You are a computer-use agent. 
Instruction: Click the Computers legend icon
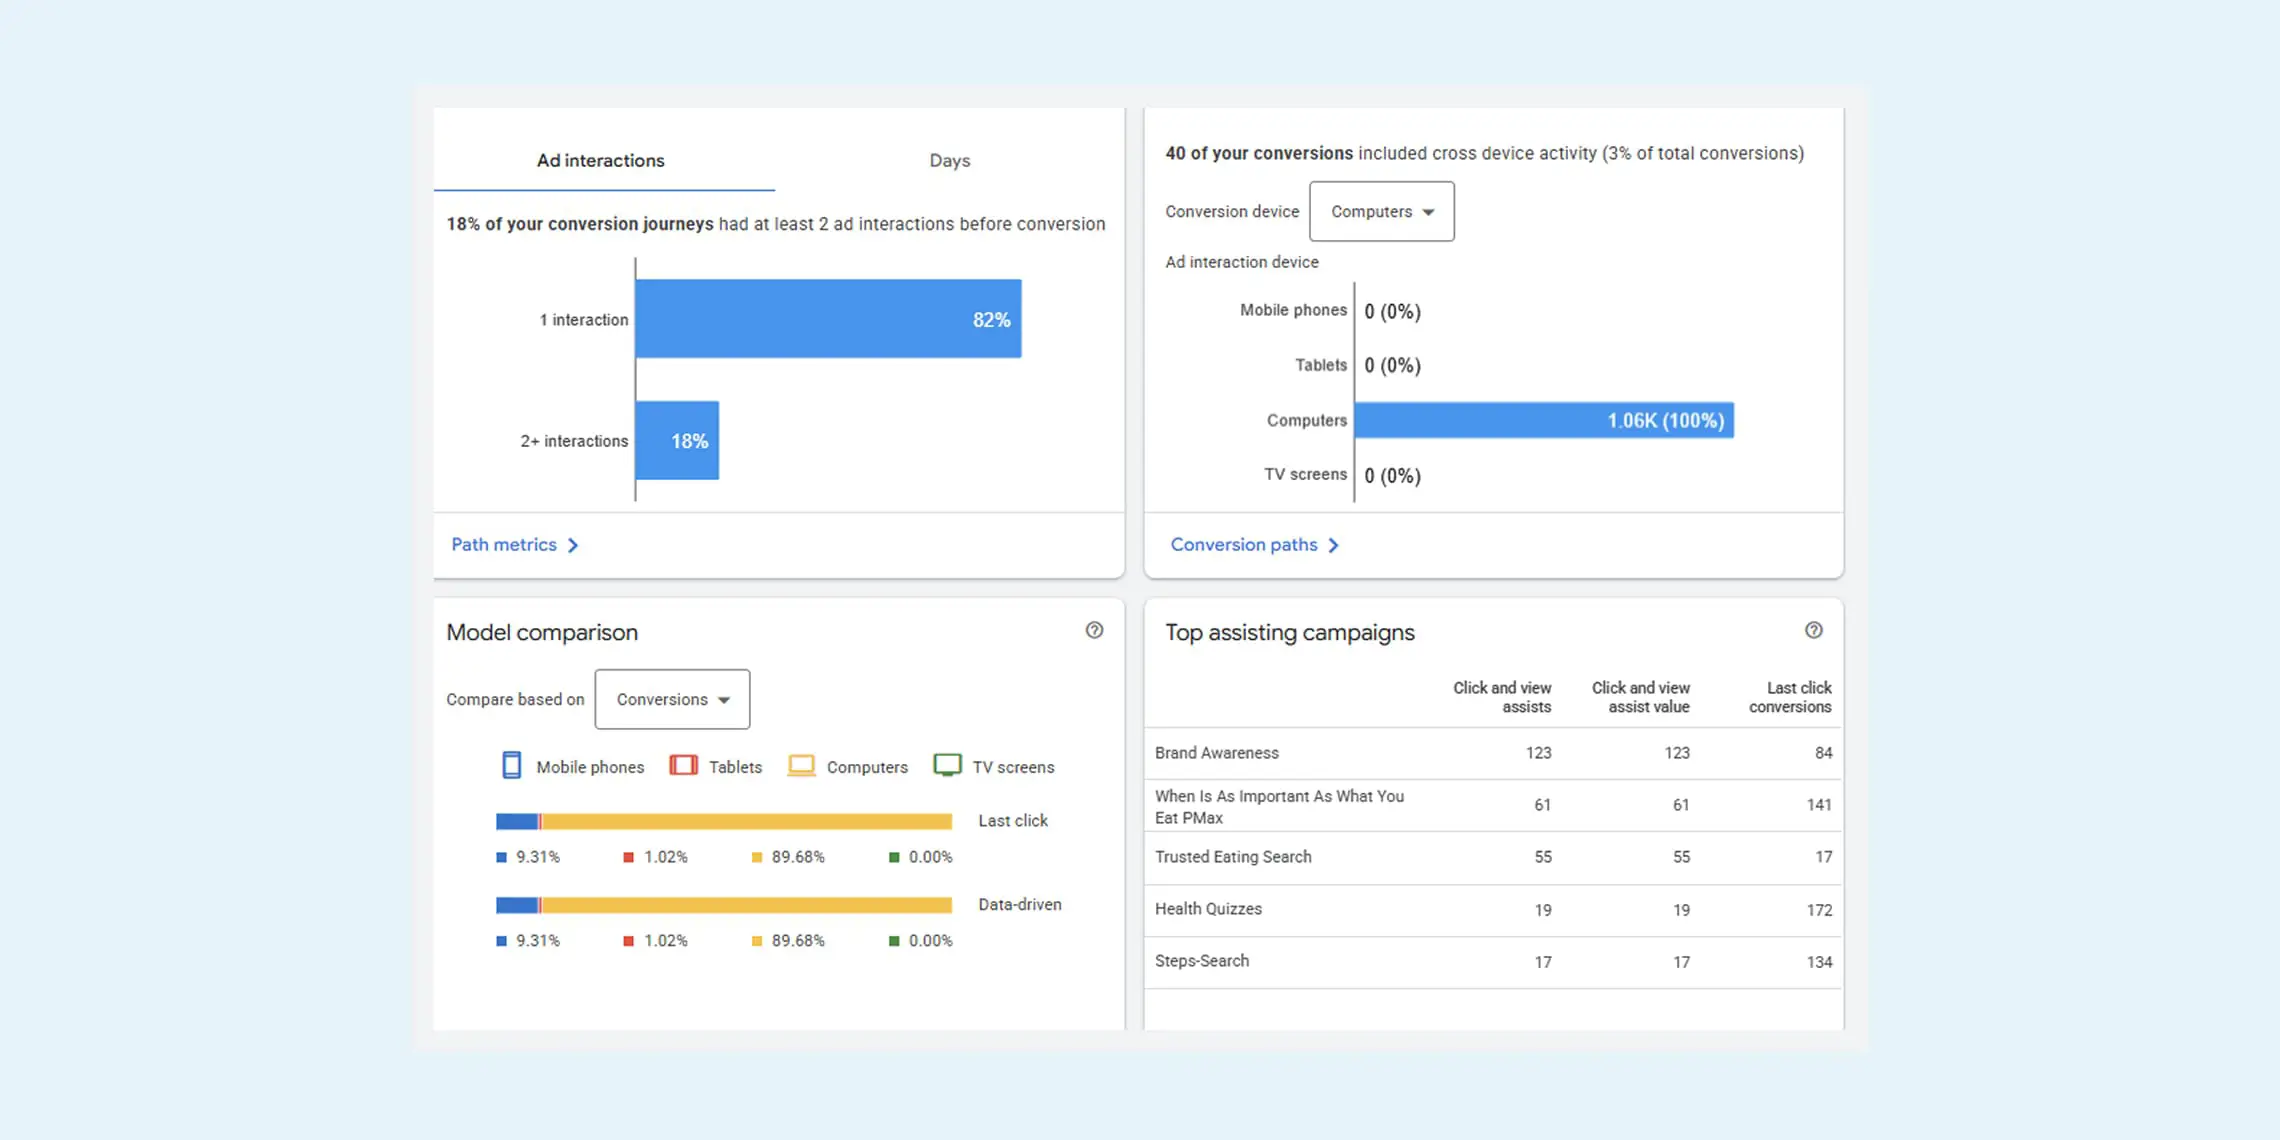(801, 766)
